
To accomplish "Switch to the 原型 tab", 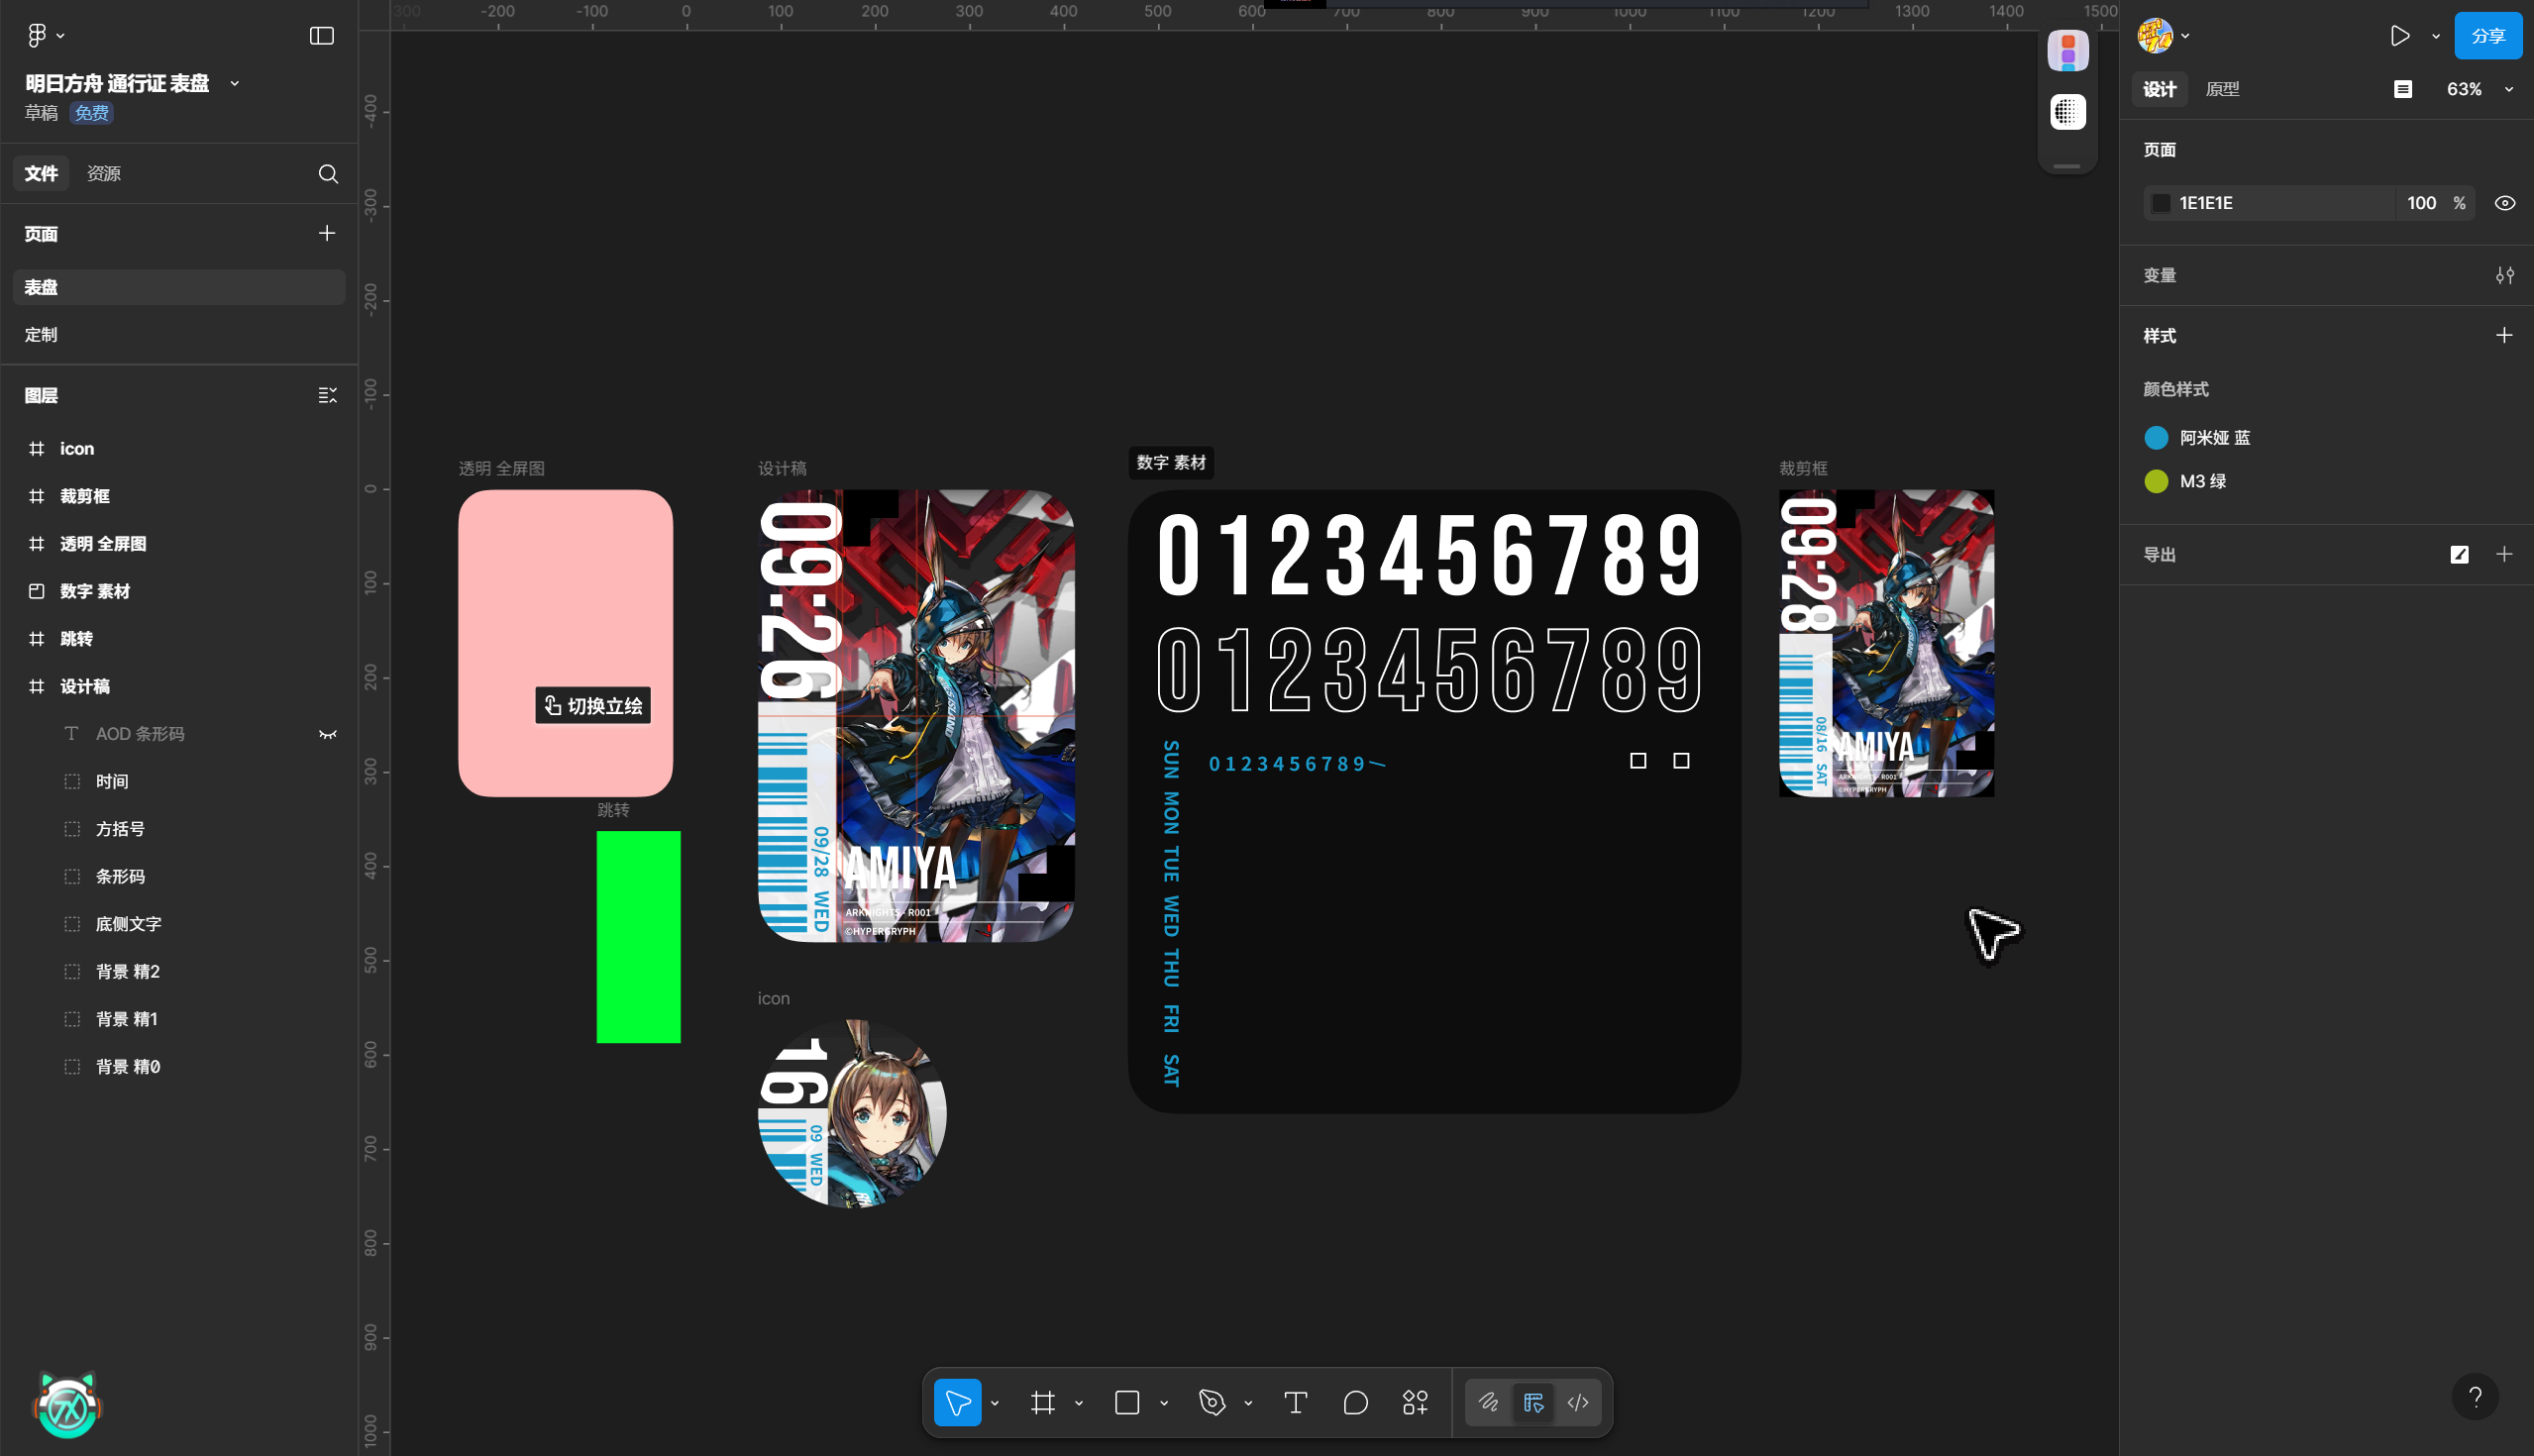I will [2222, 89].
